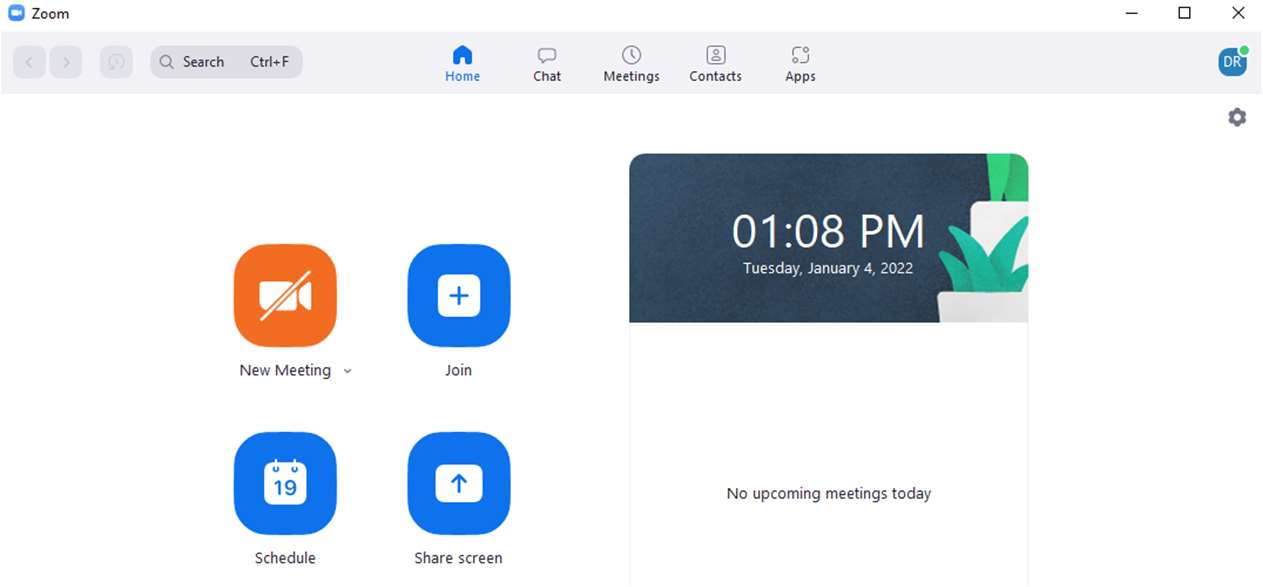
Task: Click the Share screen arrow button
Action: click(x=459, y=483)
